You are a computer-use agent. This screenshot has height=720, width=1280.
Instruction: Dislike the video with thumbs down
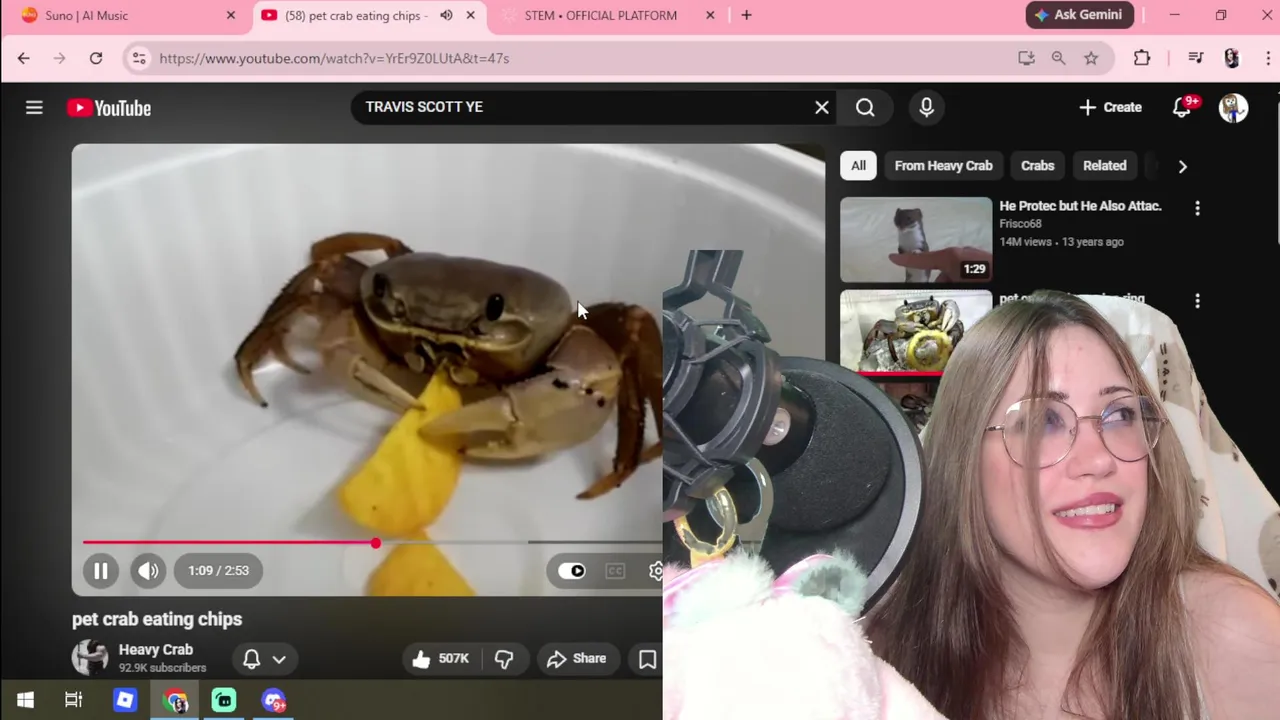[504, 658]
